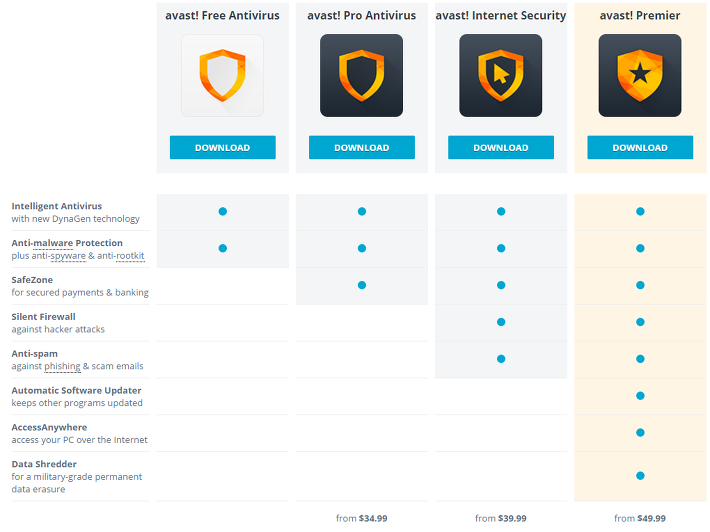Screen dimensions: 710x532
Task: Click the Anti-spam feature title
Action: [34, 354]
